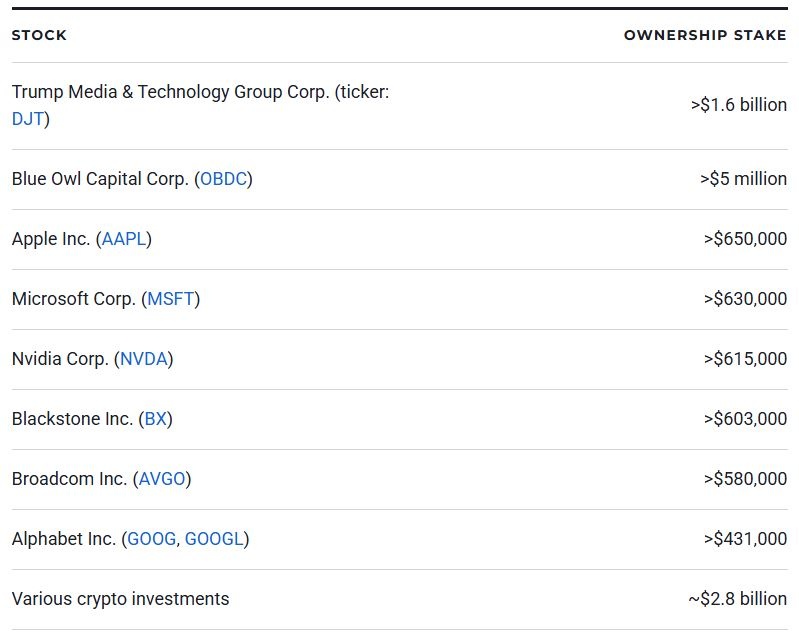Click the Trump Media & Technology Group name
799x637 pixels.
pyautogui.click(x=170, y=92)
